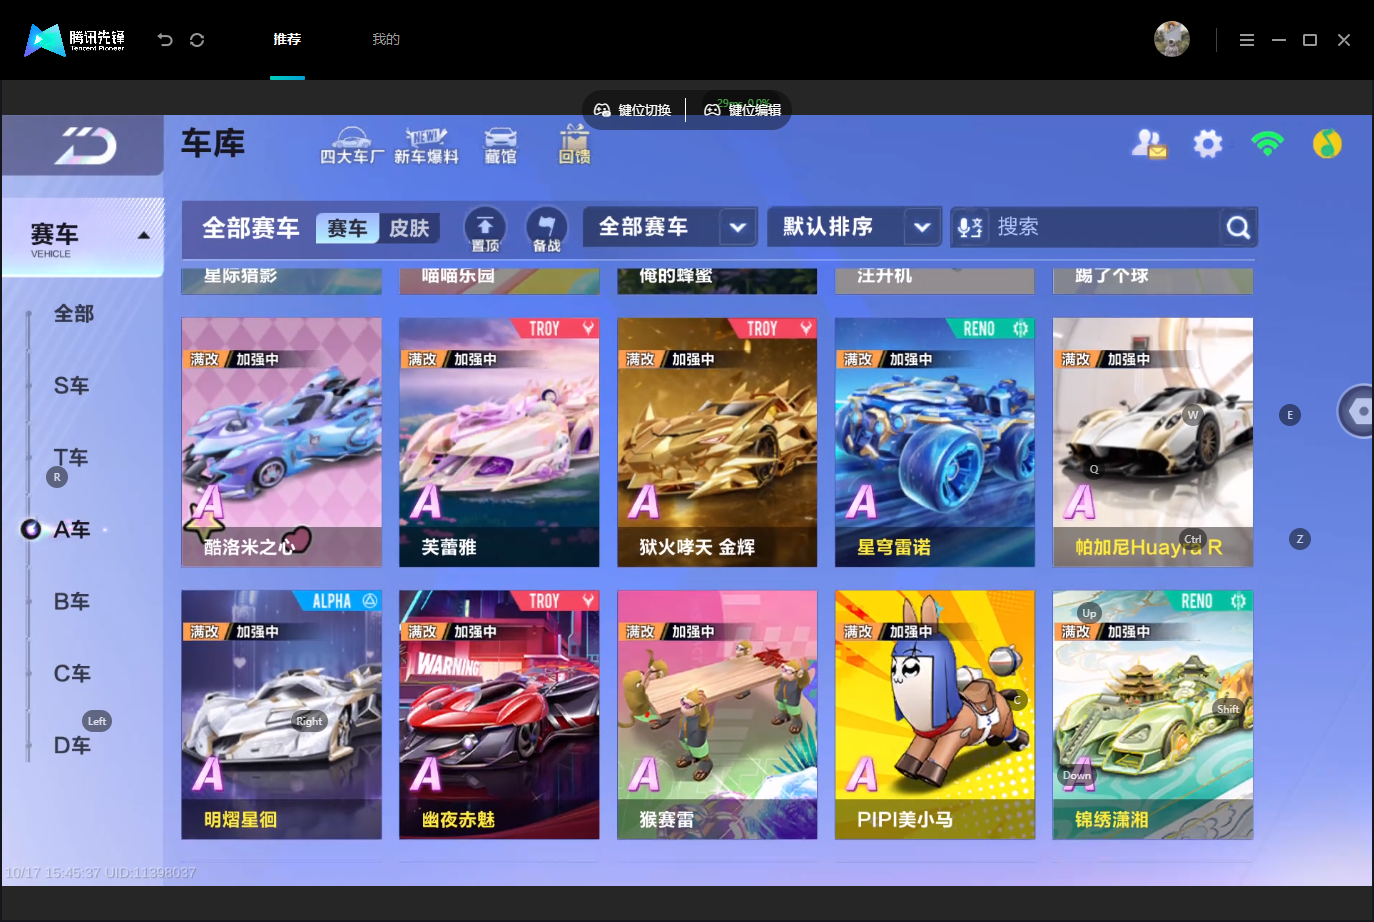
Task: Select the 狱火哮天 金辉 car card
Action: [717, 442]
